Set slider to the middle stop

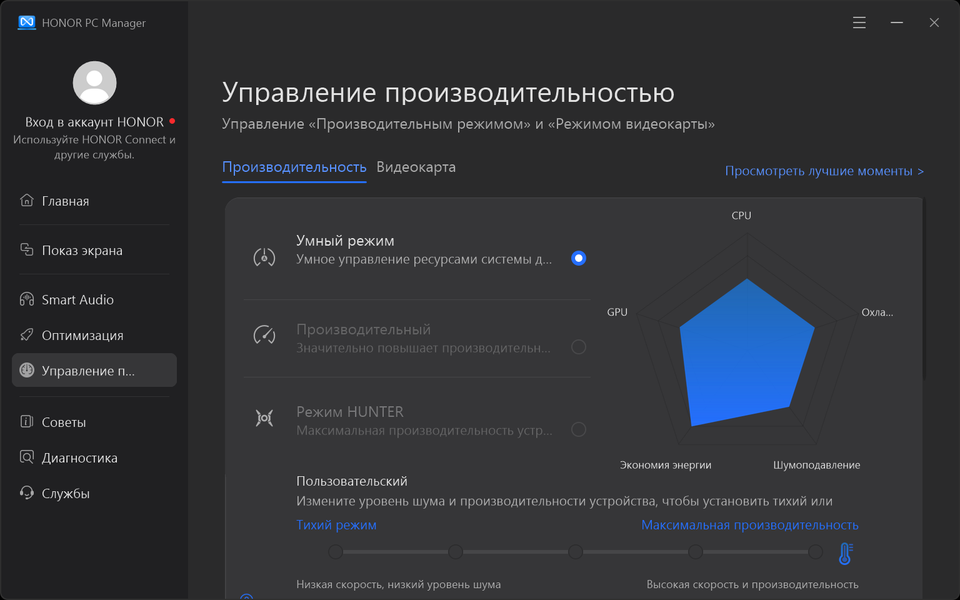[x=576, y=552]
